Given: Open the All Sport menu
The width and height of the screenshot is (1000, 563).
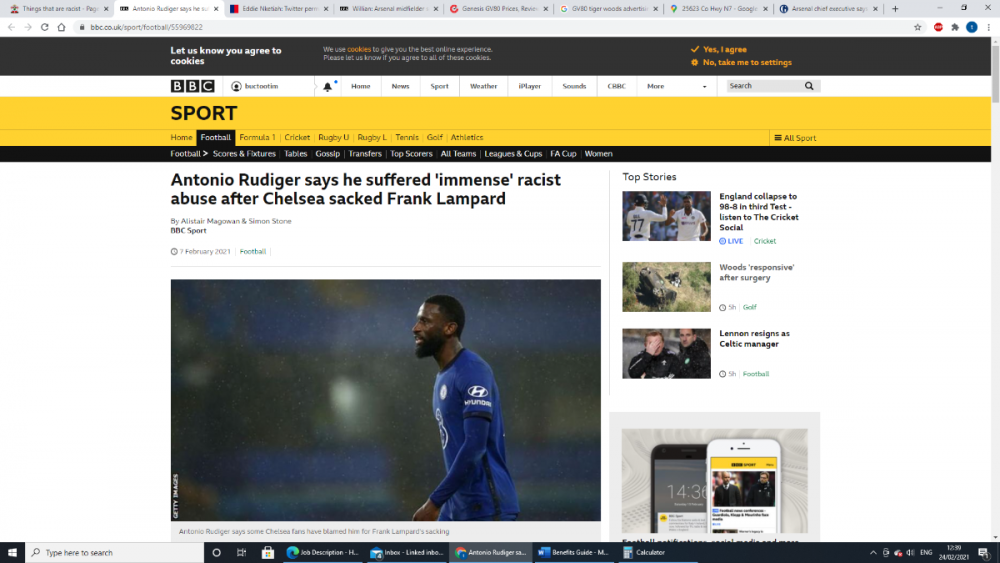Looking at the screenshot, I should [795, 138].
